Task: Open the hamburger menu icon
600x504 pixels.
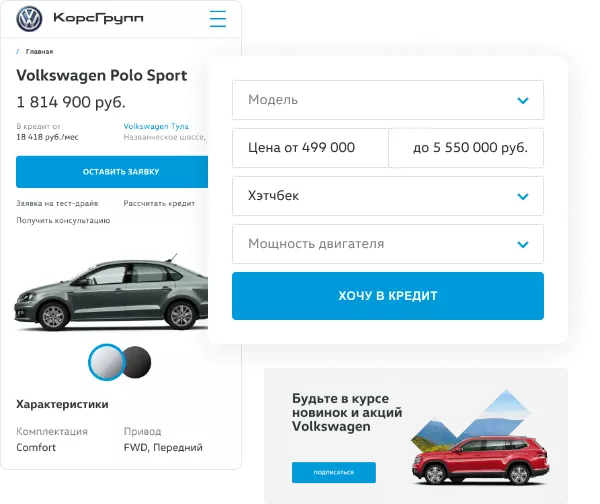Action: [x=218, y=19]
